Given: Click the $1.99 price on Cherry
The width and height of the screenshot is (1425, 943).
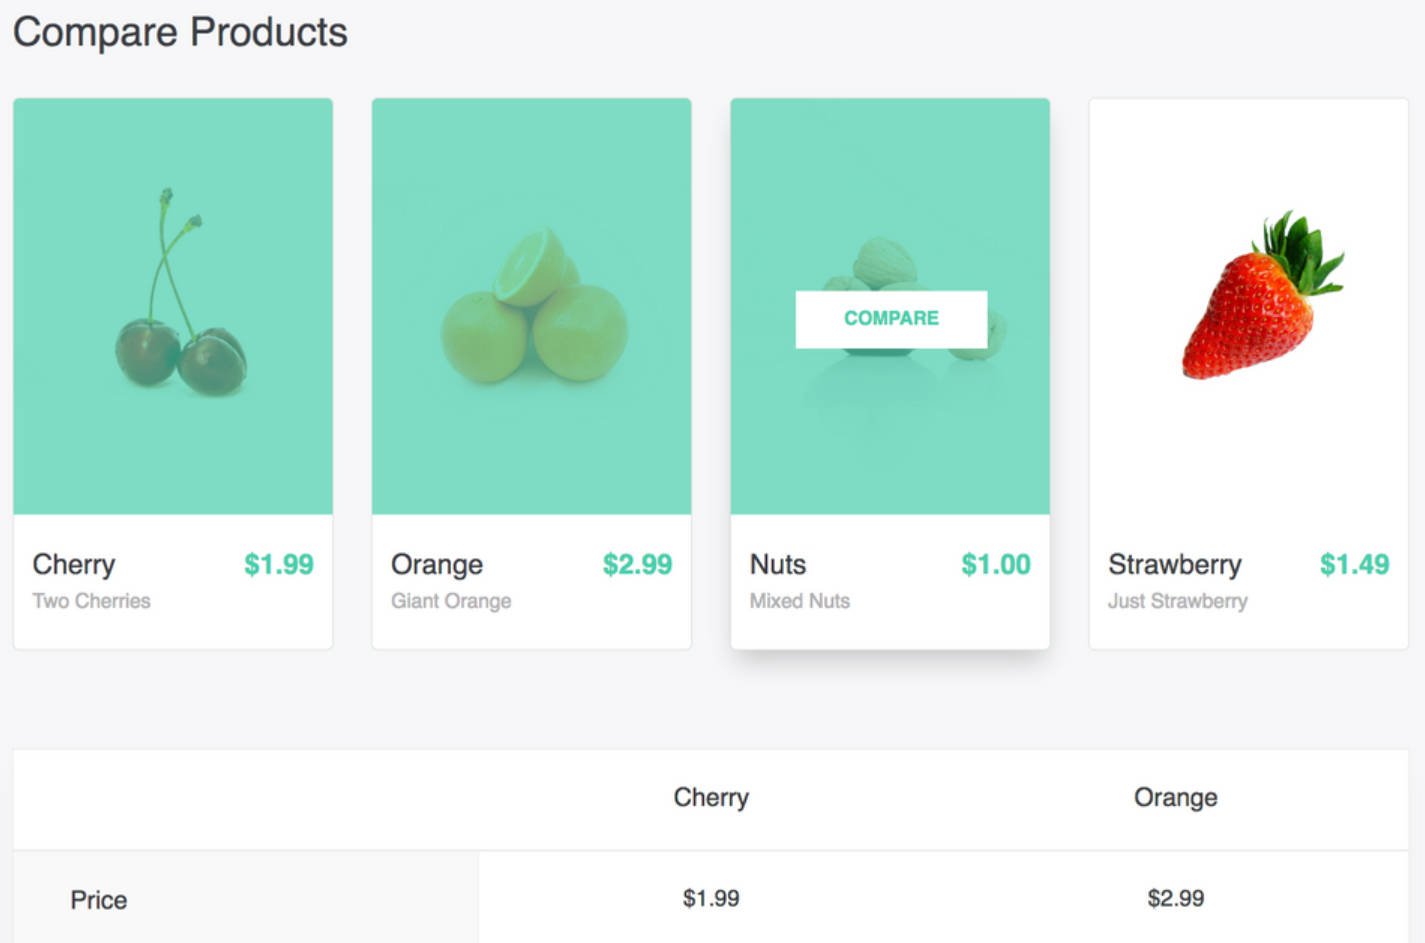Looking at the screenshot, I should coord(277,564).
